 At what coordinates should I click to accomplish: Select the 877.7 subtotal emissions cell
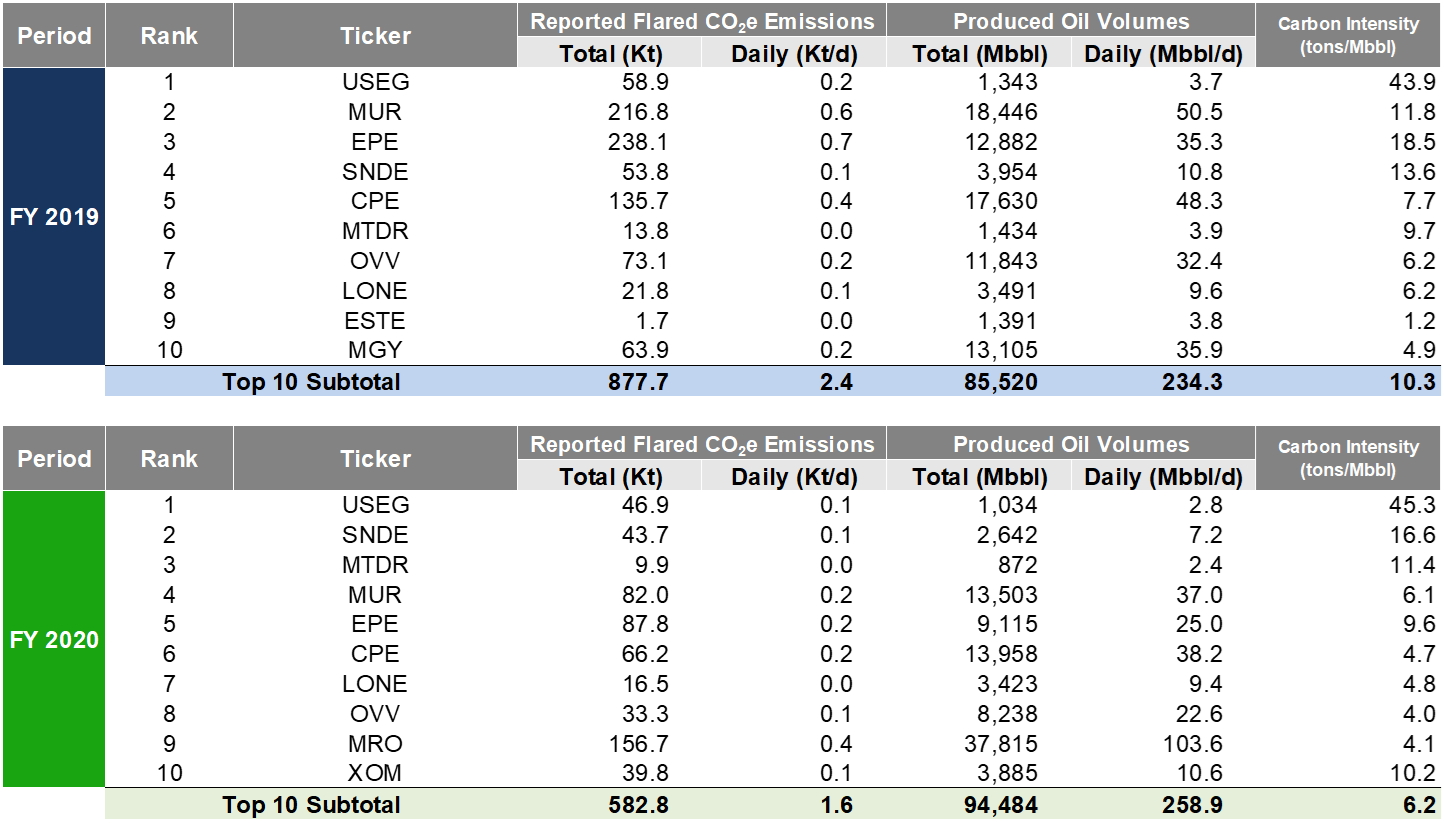(633, 381)
